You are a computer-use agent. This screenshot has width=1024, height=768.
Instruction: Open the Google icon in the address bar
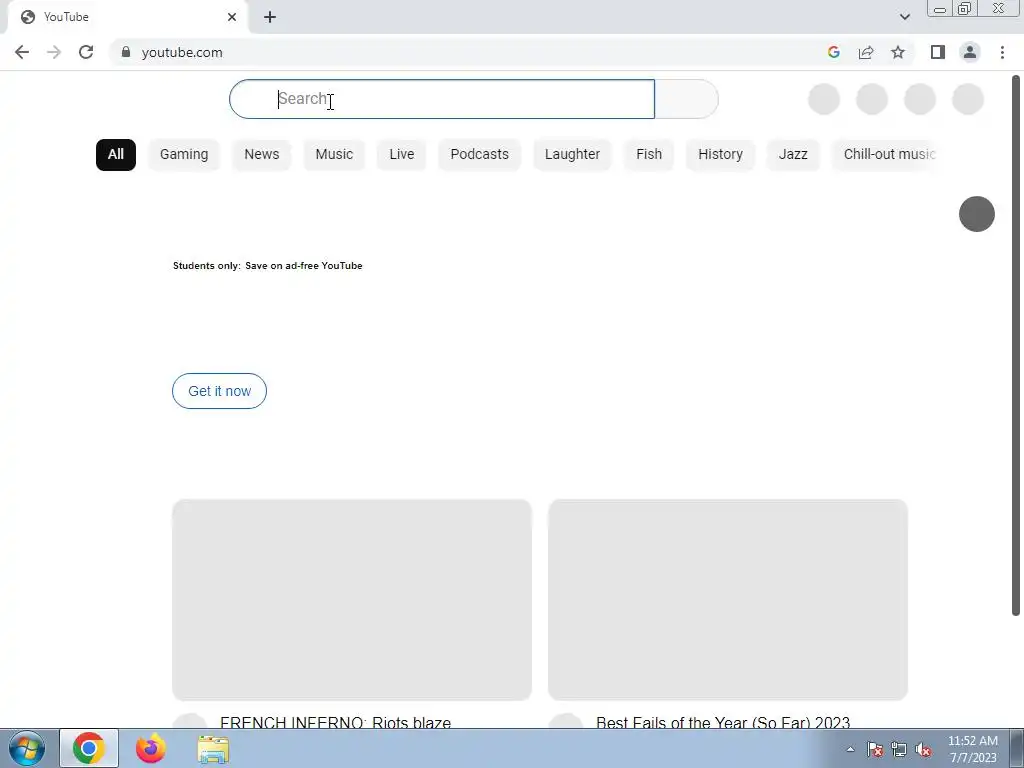point(833,52)
